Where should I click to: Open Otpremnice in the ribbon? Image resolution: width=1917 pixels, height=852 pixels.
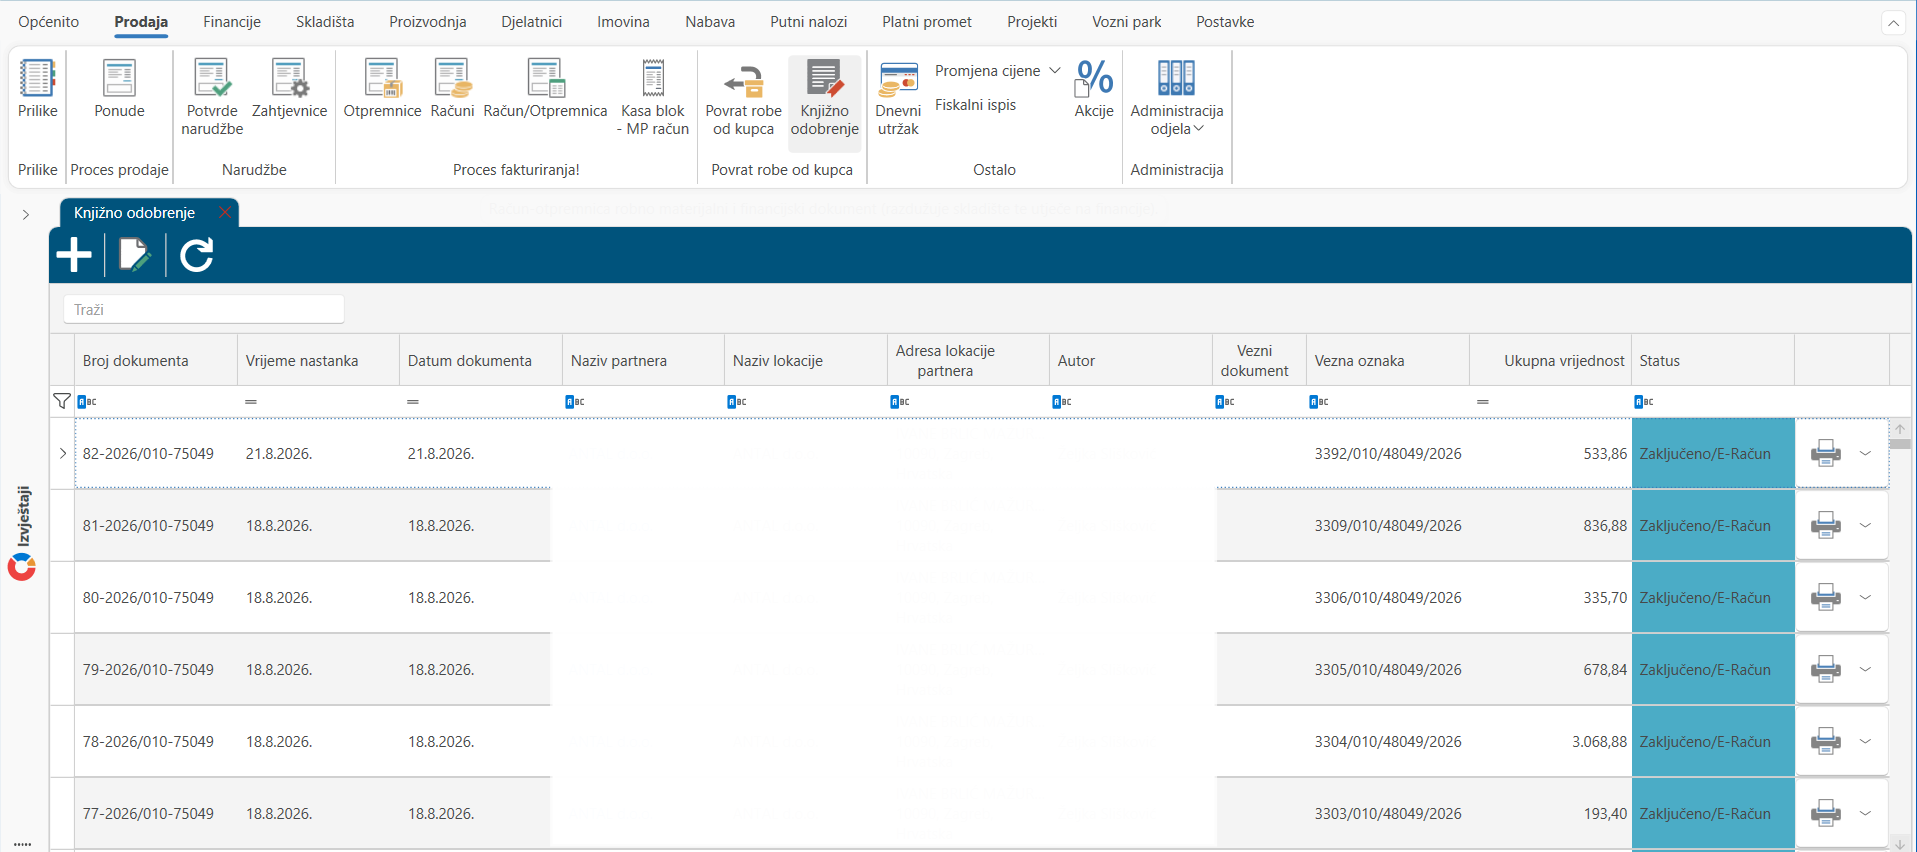(x=382, y=89)
